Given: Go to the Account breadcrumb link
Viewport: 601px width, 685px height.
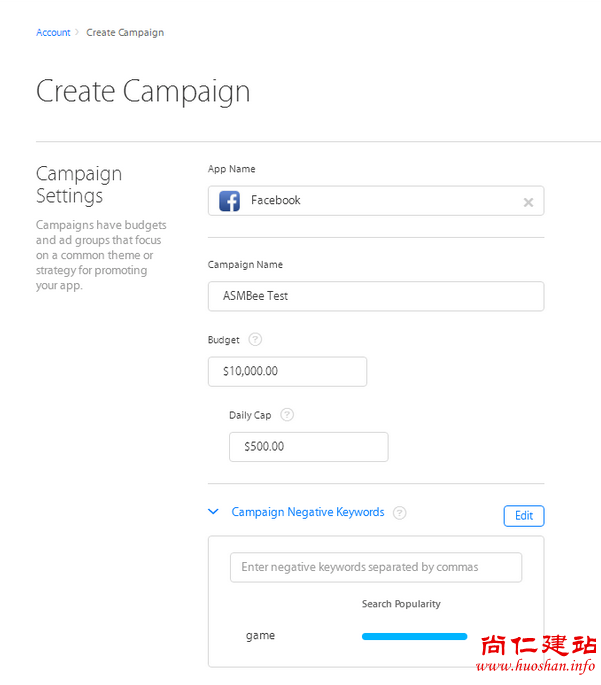Looking at the screenshot, I should pos(53,33).
